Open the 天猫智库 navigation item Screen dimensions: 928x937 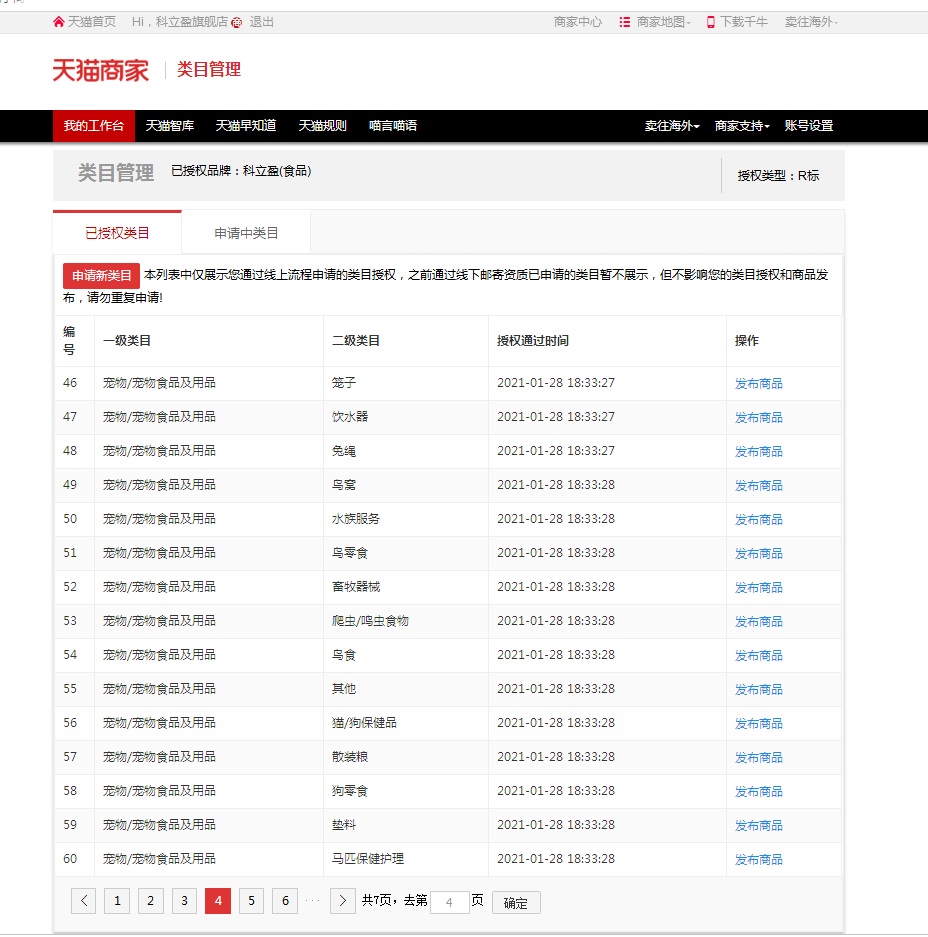[170, 126]
